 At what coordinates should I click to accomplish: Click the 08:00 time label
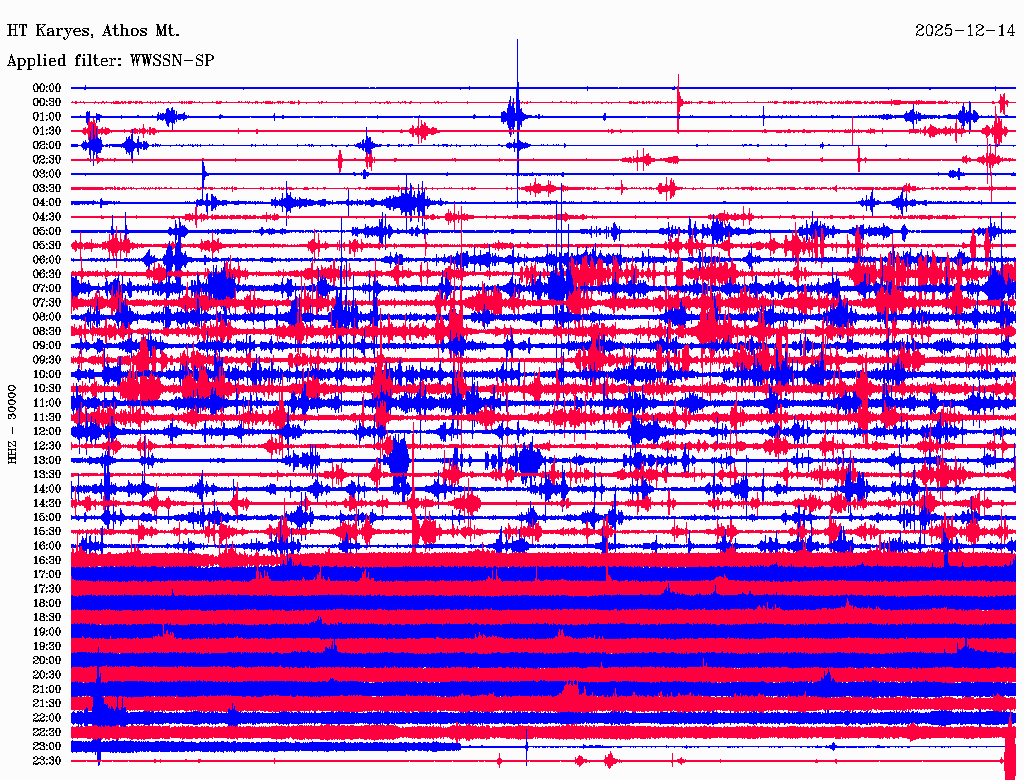47,317
